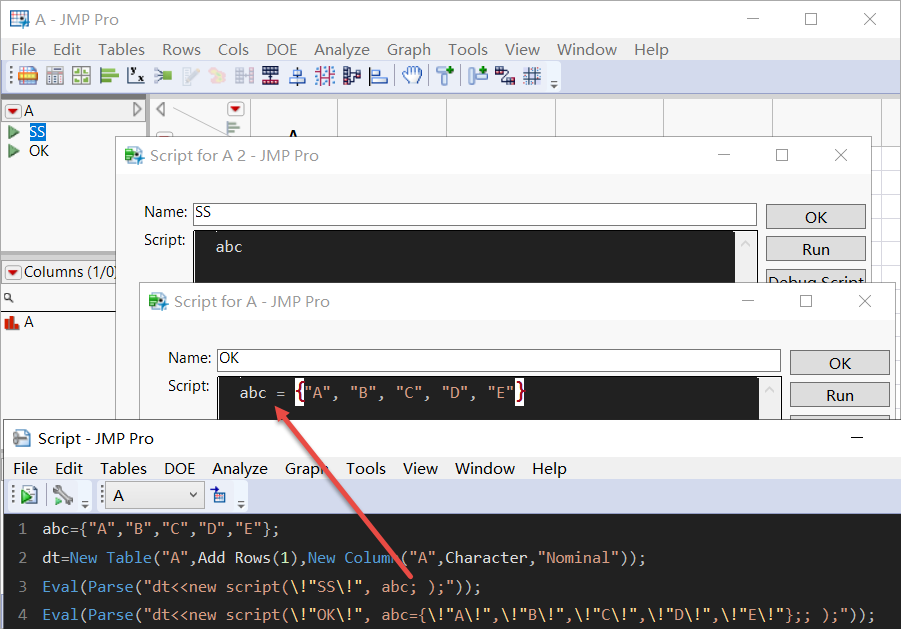
Task: Open the red triangle menu in data grid corner
Action: (236, 109)
